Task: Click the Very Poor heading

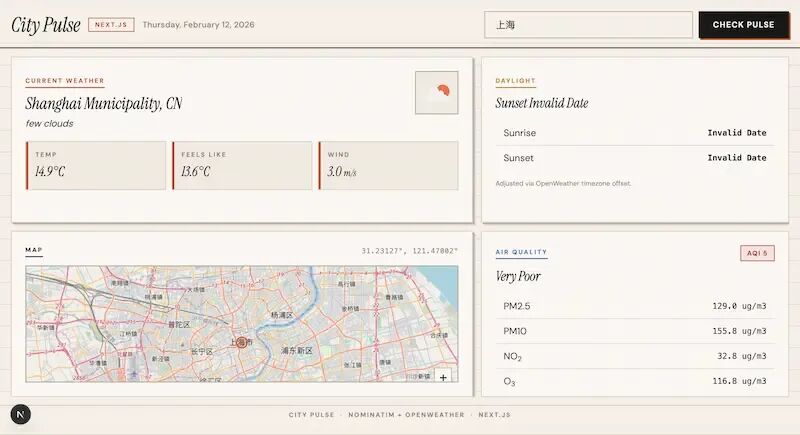Action: [518, 276]
